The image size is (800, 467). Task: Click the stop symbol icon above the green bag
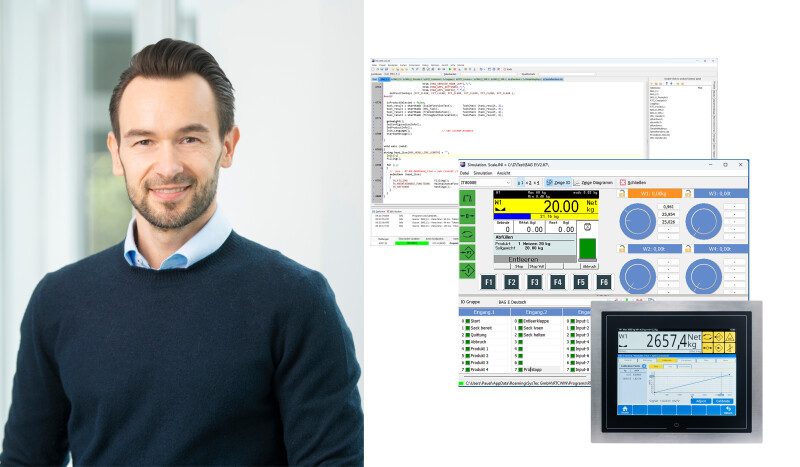[x=587, y=227]
